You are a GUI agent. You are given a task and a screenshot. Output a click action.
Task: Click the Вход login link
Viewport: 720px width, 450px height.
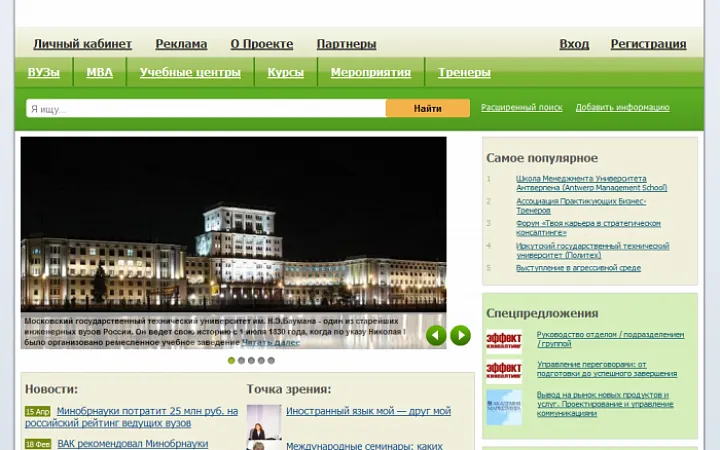(x=574, y=44)
